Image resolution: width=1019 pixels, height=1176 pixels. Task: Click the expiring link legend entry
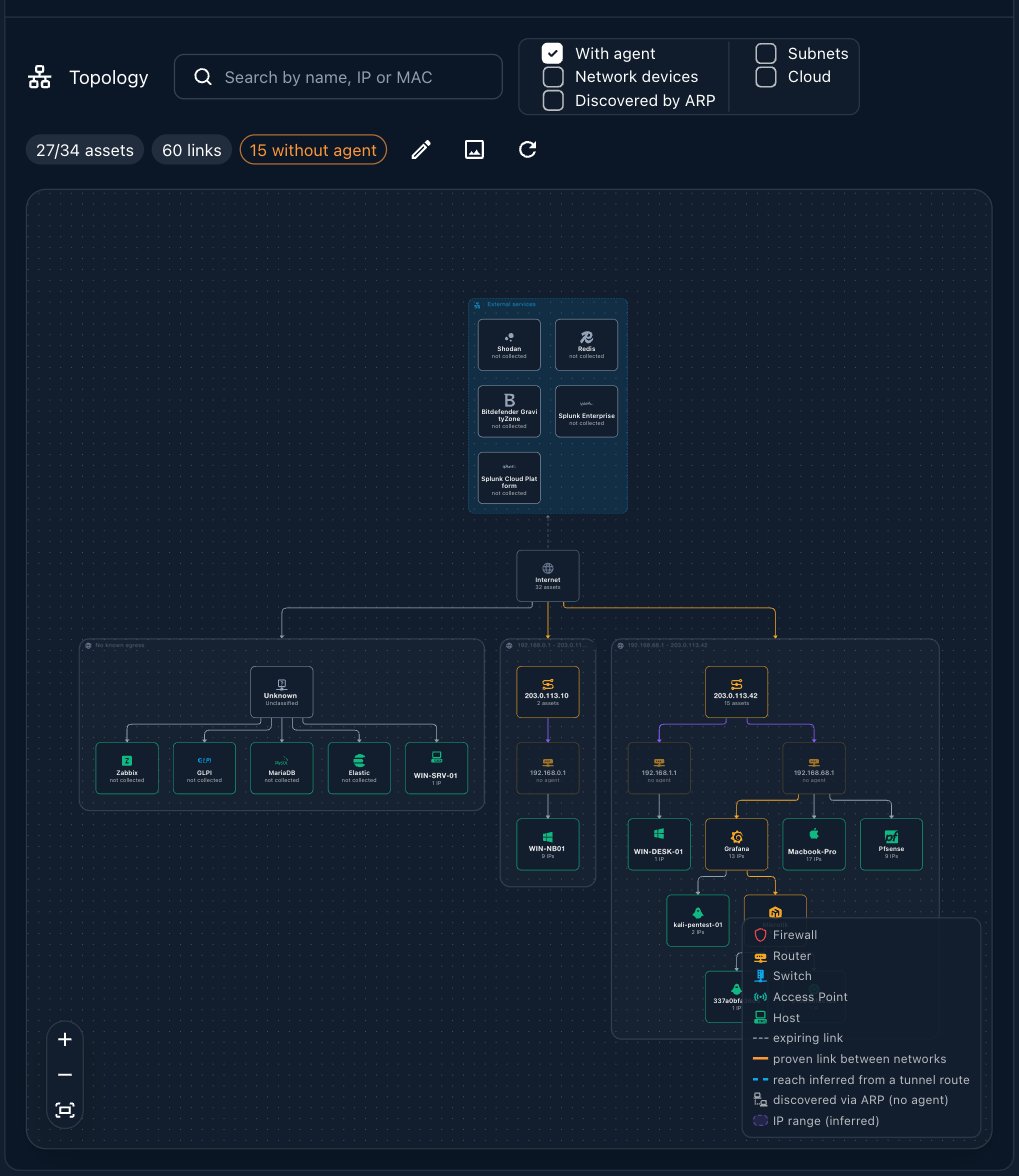[x=798, y=1039]
